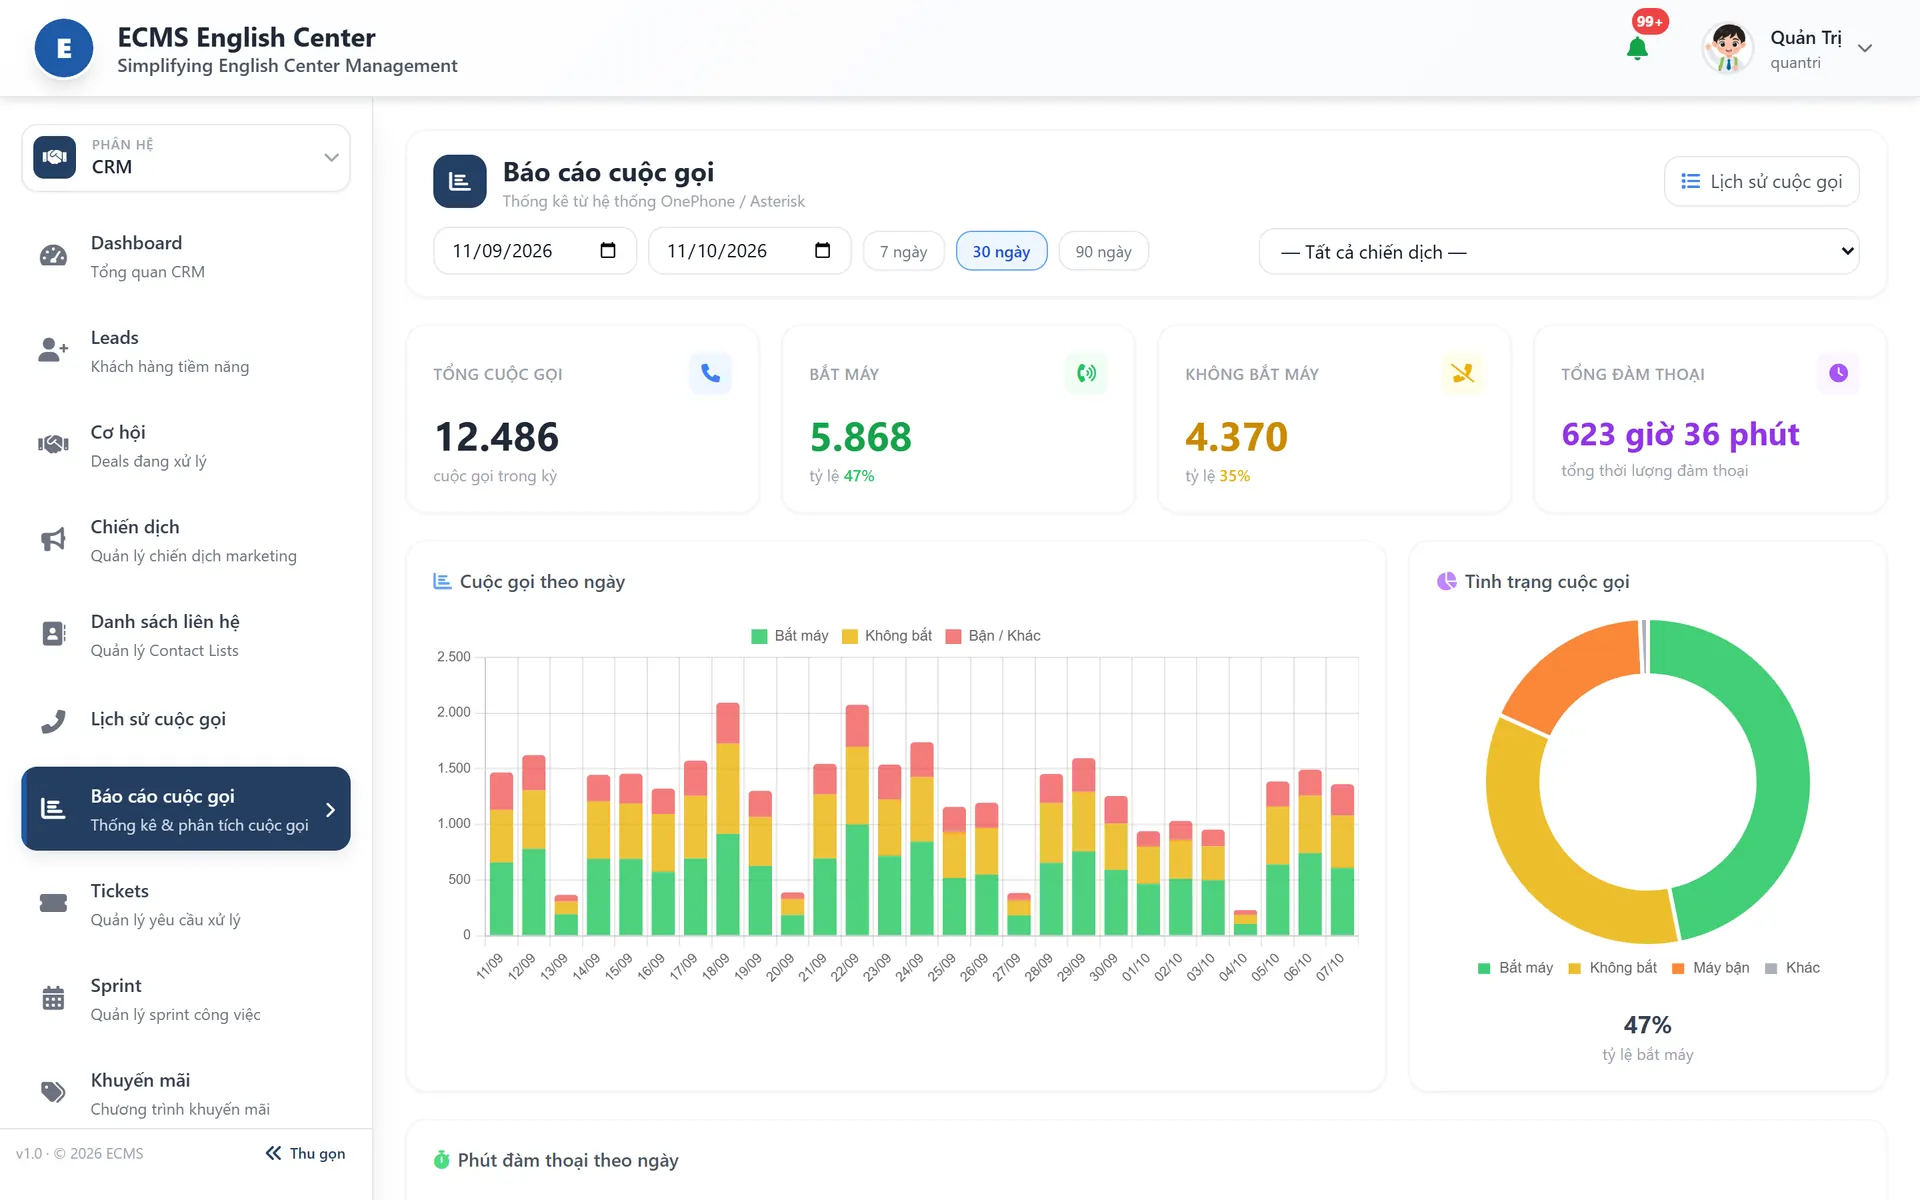Click the Sprint calendar icon in the sidebar

coord(53,998)
